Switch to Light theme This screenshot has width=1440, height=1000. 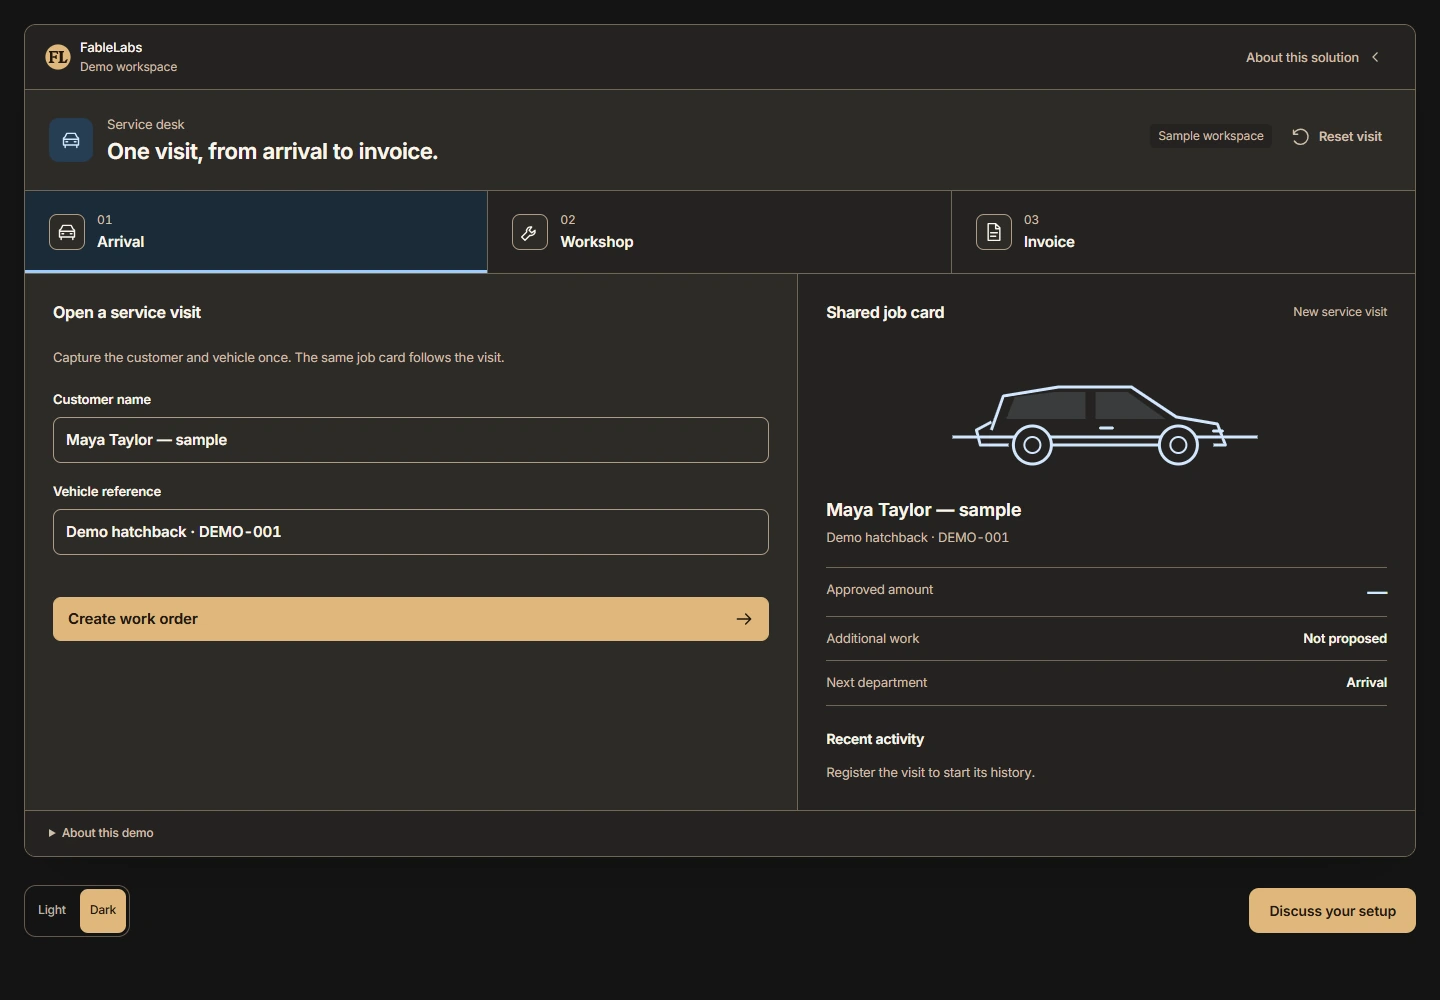click(52, 910)
